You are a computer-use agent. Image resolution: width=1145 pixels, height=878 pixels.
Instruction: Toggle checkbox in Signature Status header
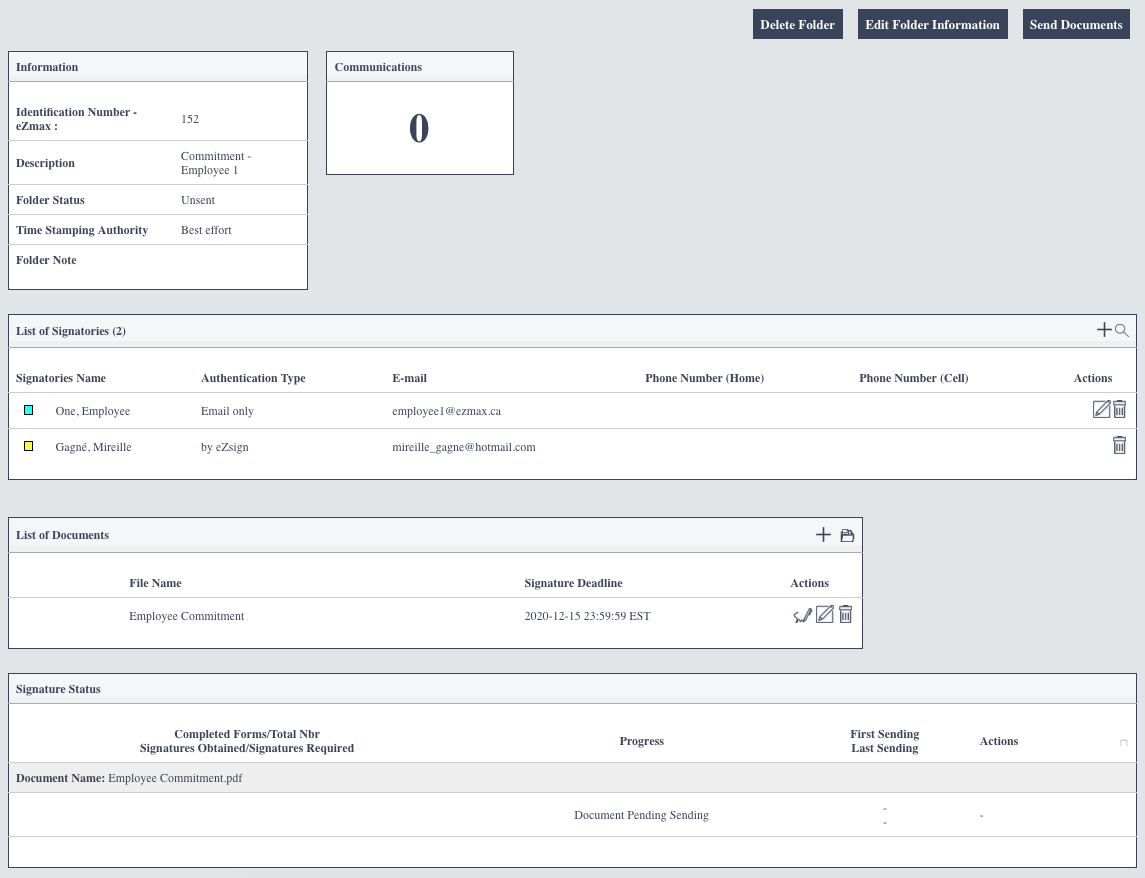pyautogui.click(x=1124, y=743)
